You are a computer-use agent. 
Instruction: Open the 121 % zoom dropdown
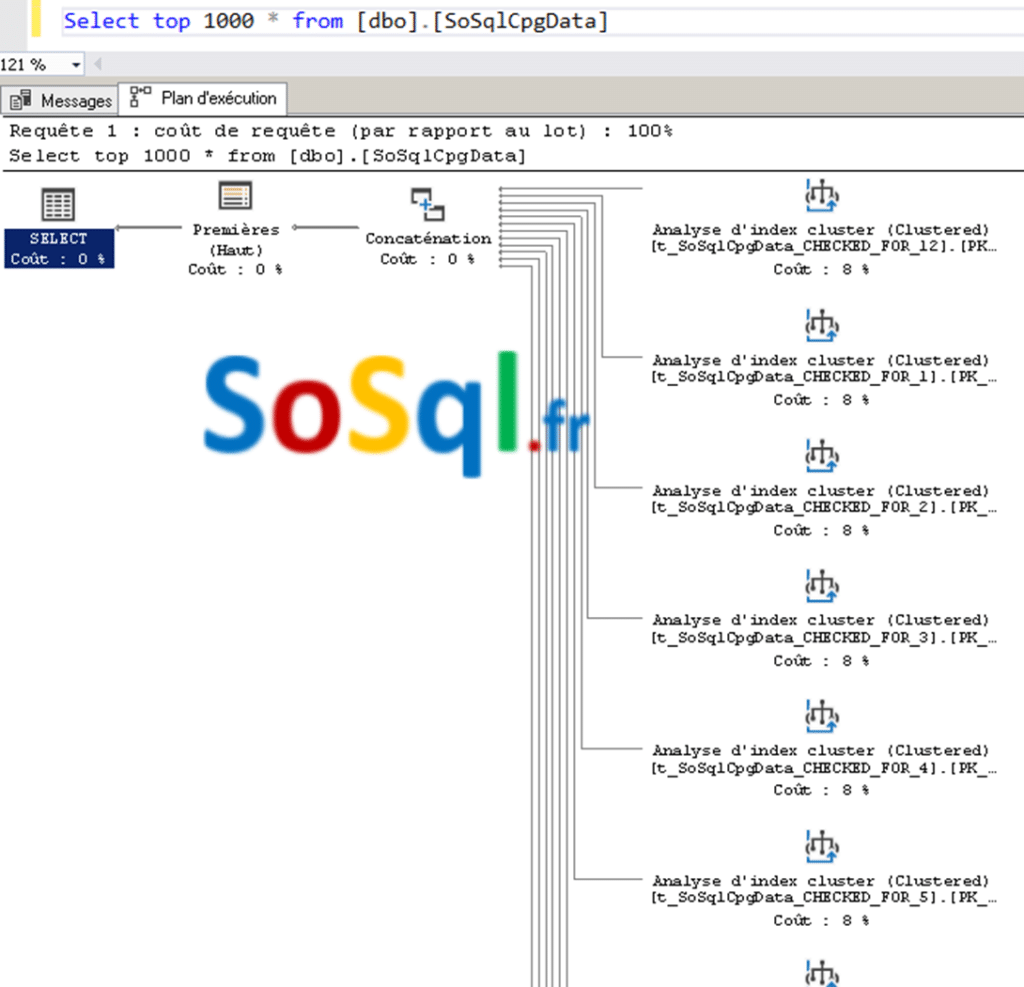point(76,64)
